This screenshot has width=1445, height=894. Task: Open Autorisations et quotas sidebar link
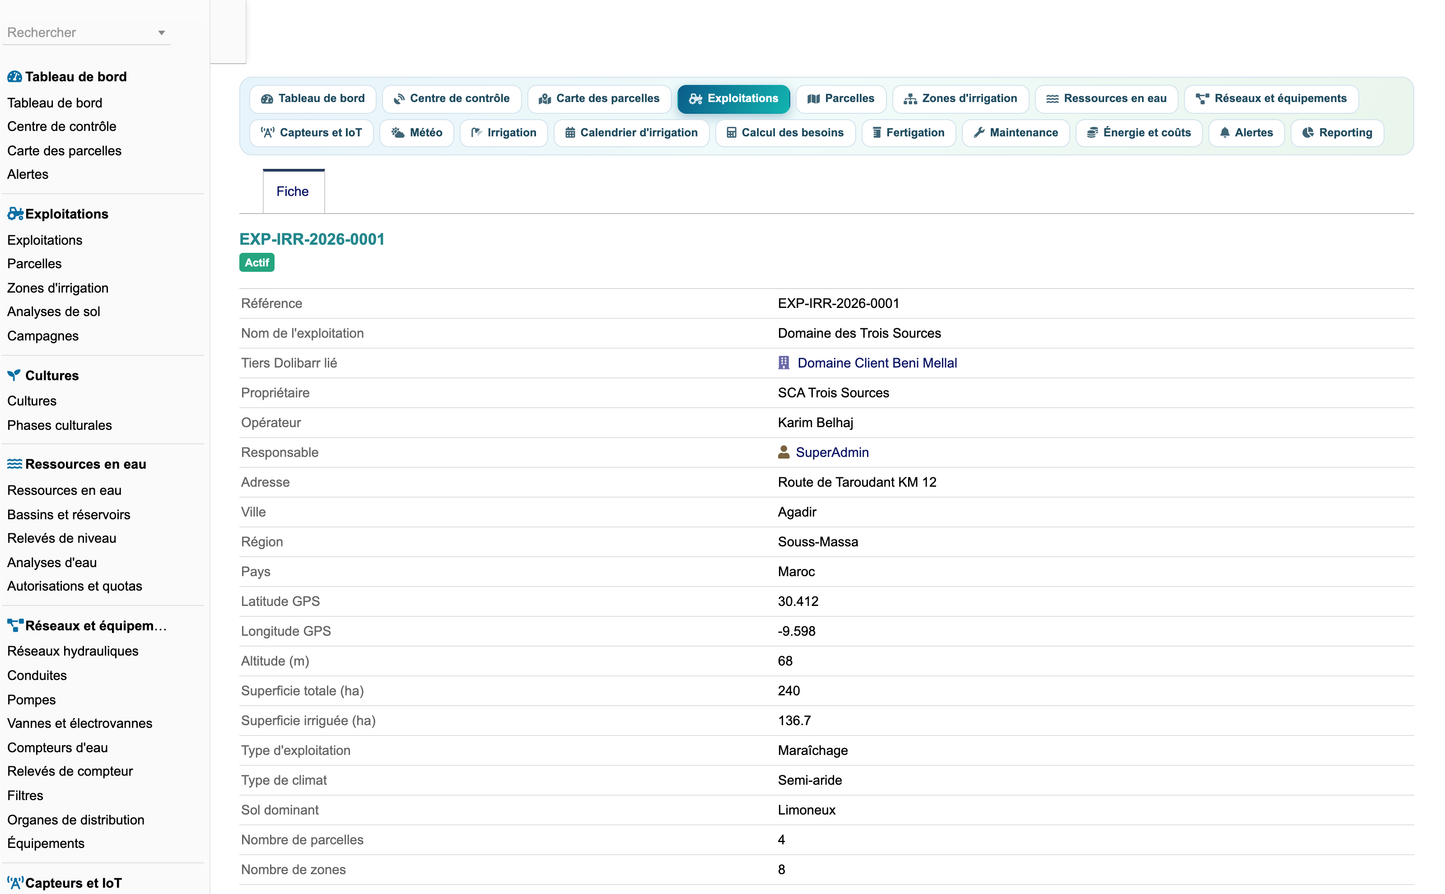coord(75,587)
